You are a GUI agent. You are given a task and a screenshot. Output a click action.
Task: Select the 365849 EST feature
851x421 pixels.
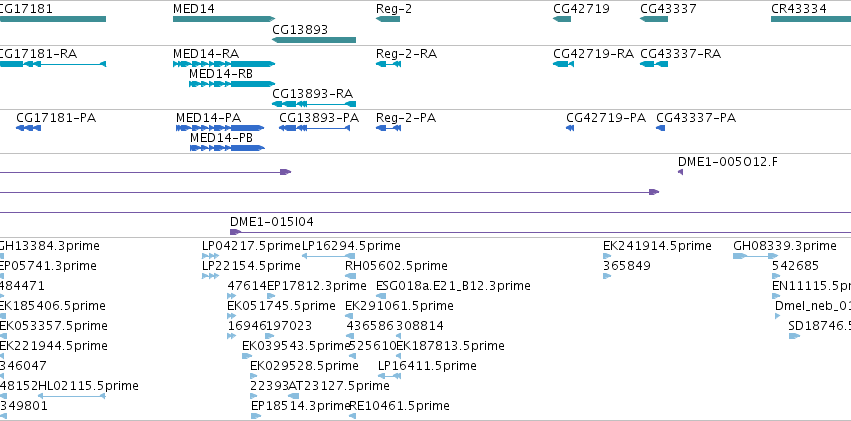tap(607, 276)
